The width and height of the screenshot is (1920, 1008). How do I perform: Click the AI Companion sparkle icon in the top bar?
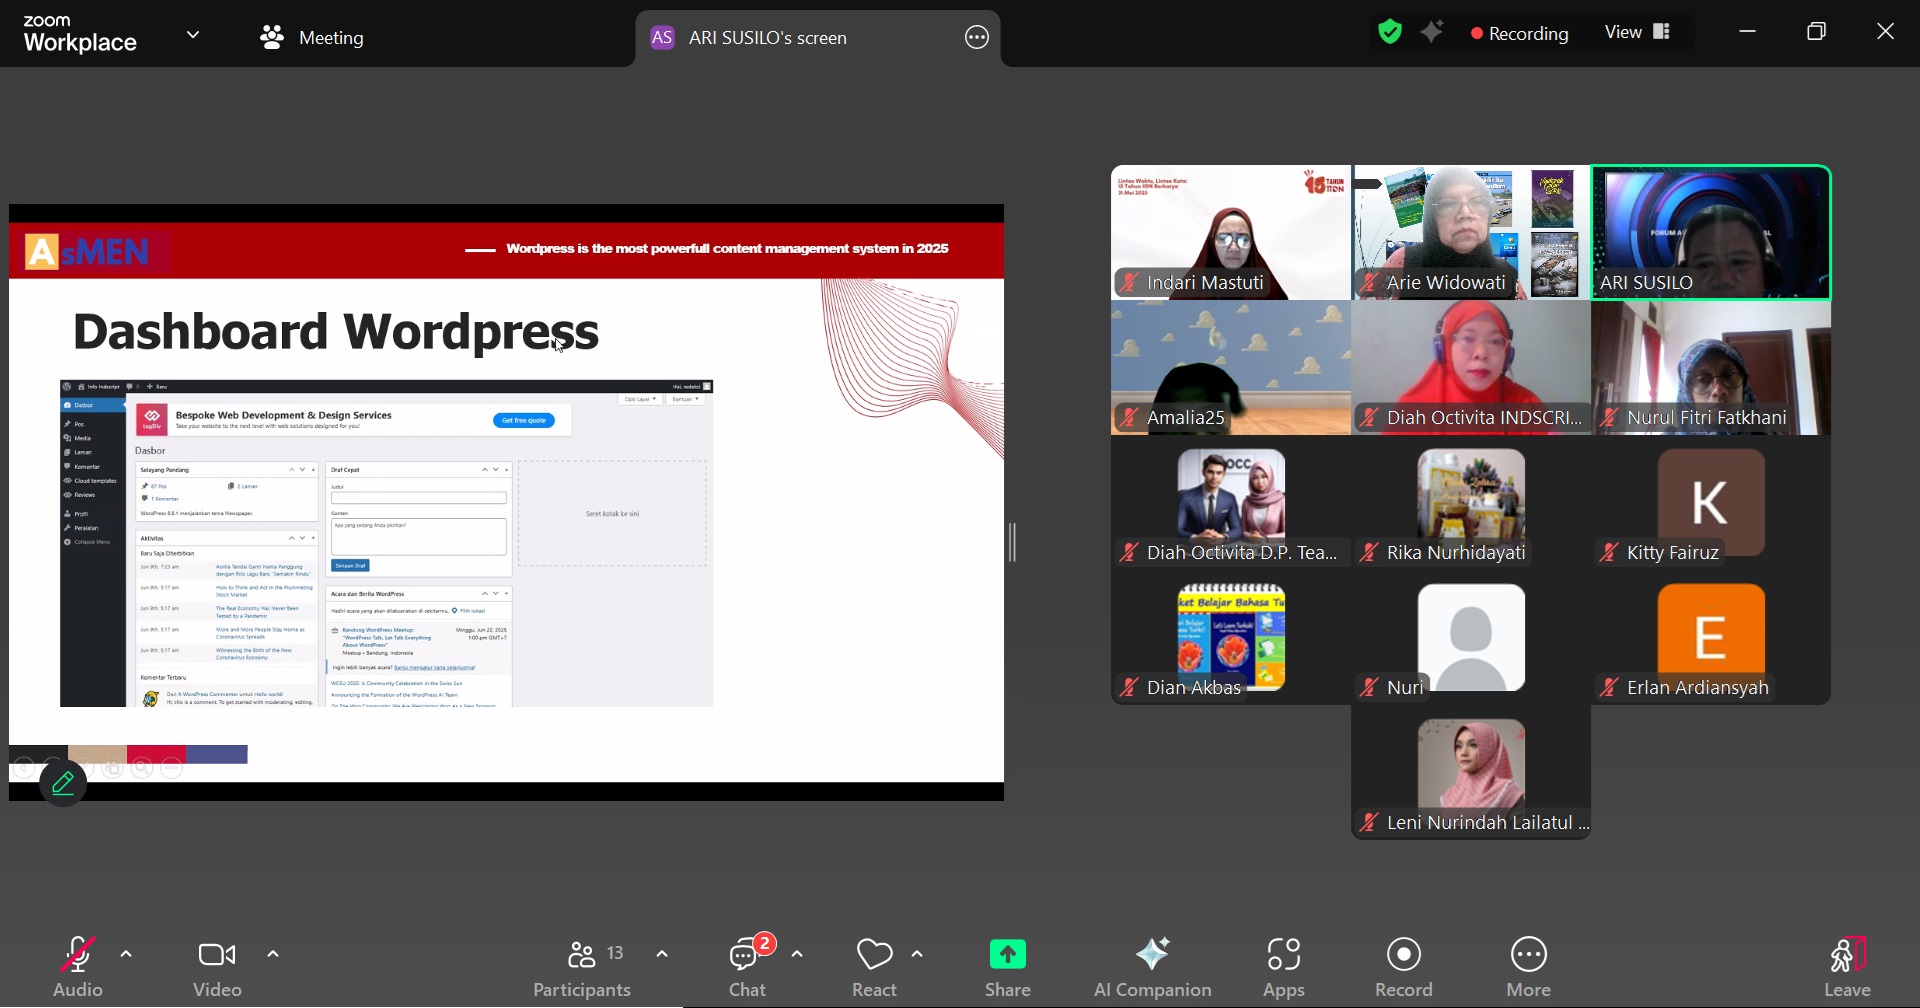[1433, 32]
